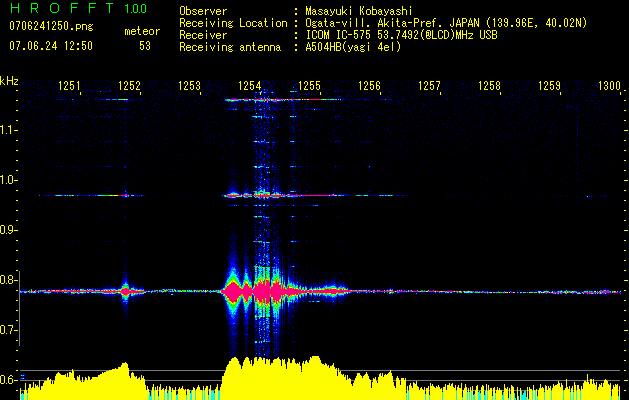Select the 1257 time tick label

429,87
